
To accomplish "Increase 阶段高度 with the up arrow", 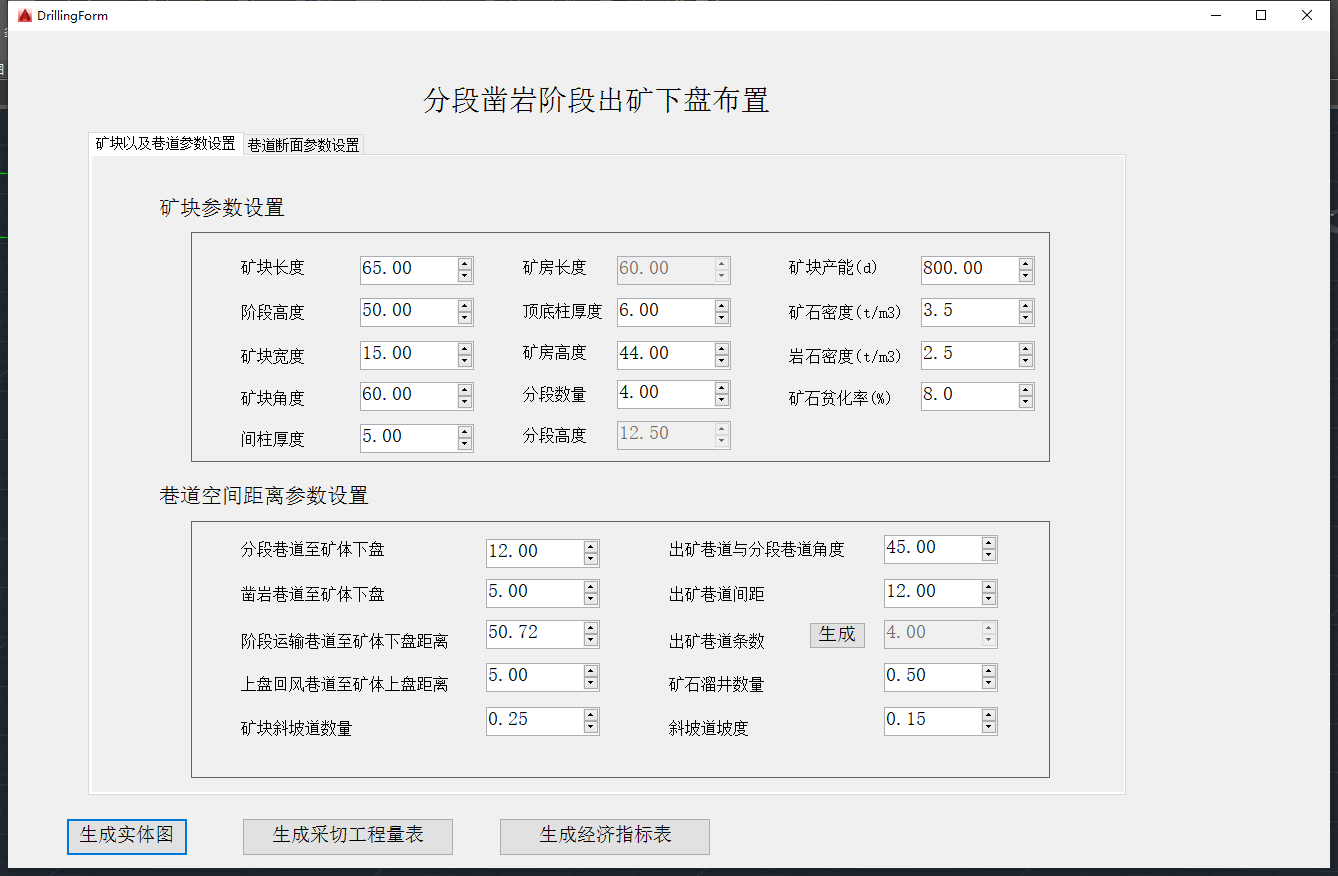I will 465,306.
